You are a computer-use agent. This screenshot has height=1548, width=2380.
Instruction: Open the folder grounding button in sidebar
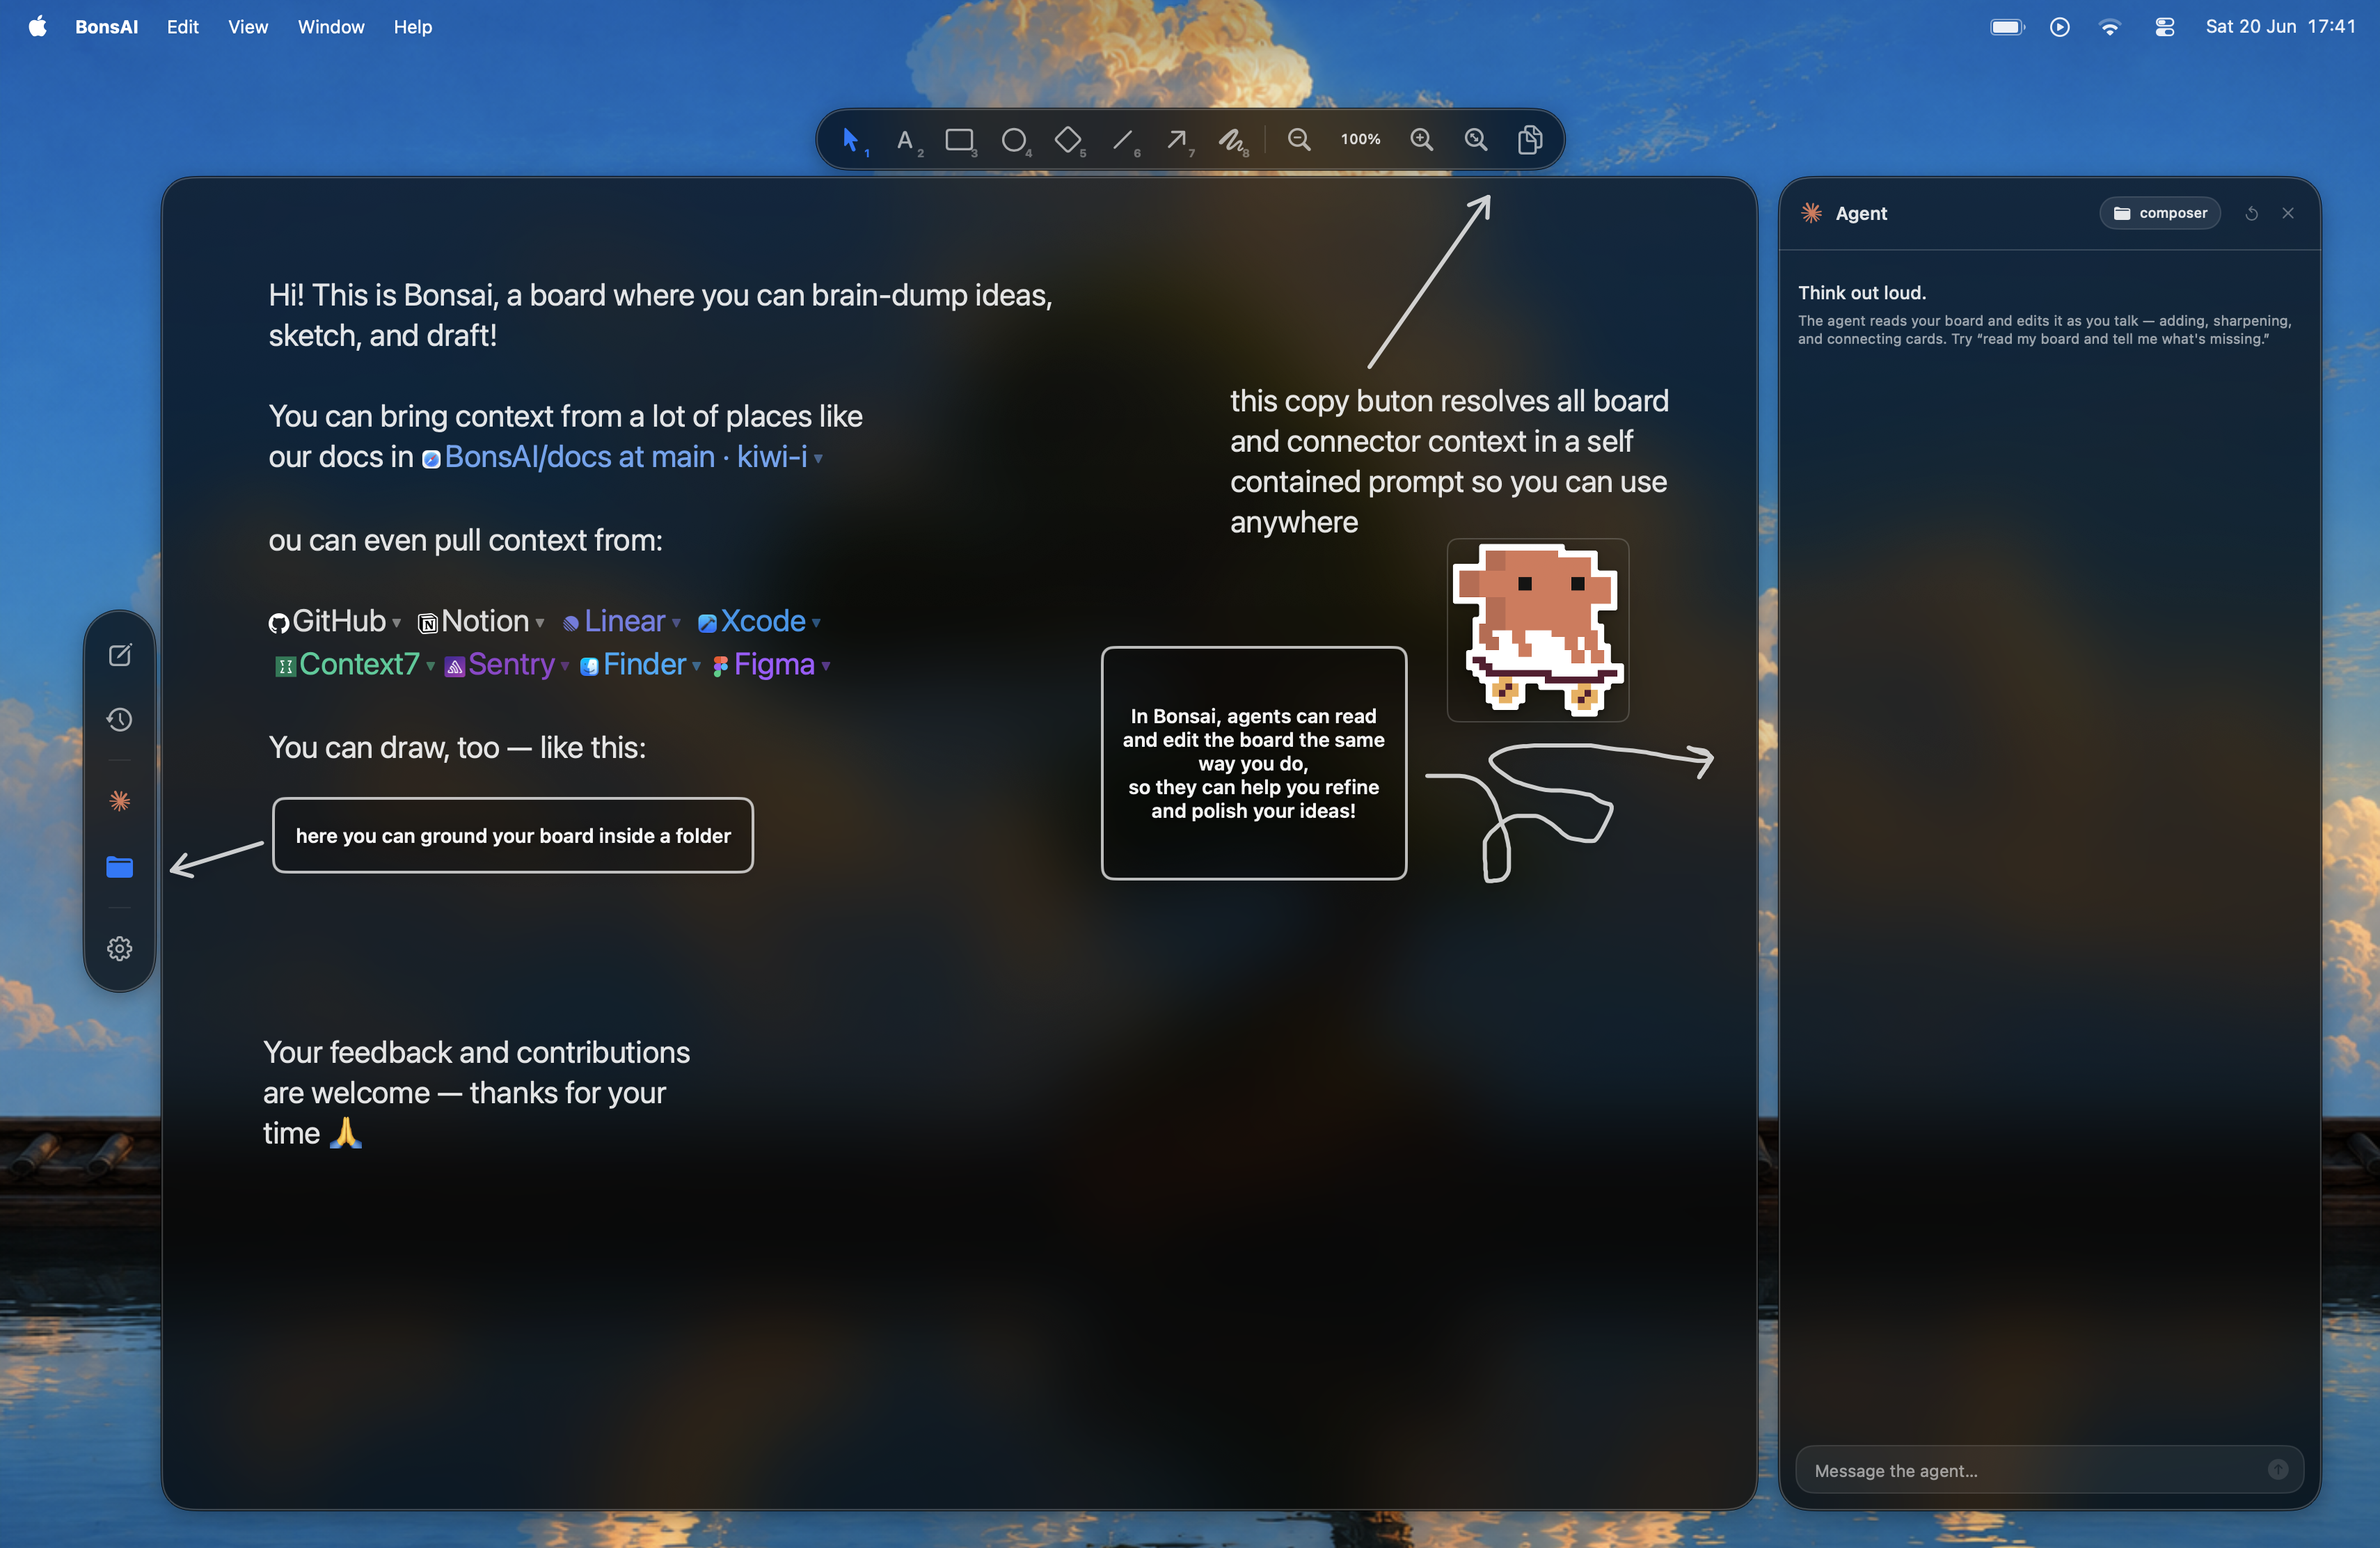(120, 867)
